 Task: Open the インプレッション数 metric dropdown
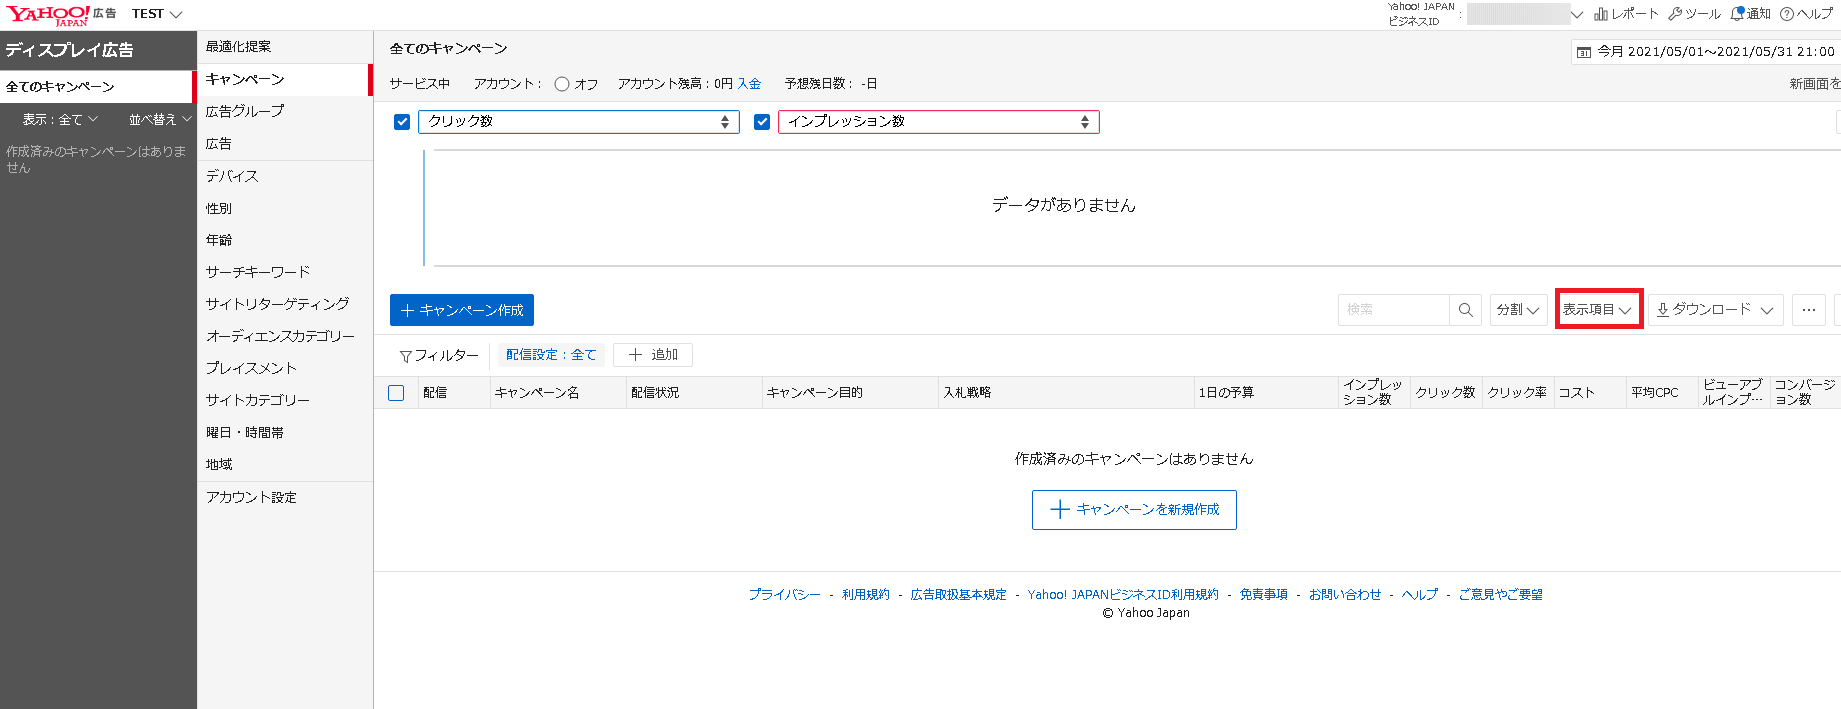click(939, 122)
